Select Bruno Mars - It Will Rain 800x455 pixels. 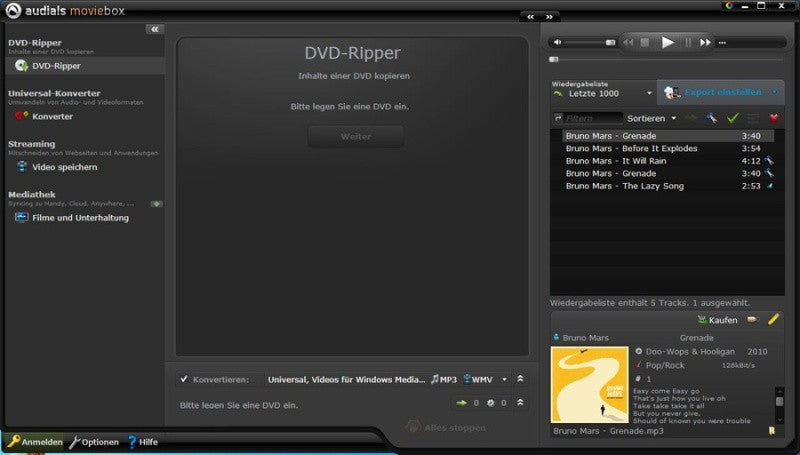click(668, 161)
